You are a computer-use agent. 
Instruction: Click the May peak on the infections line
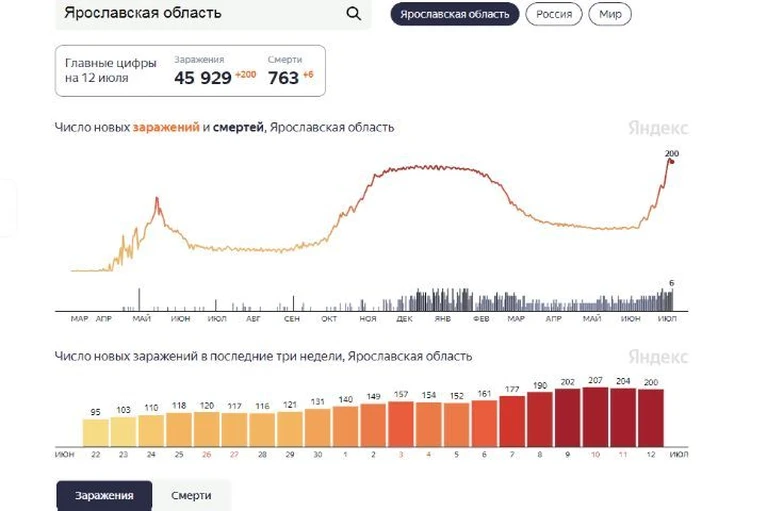click(x=157, y=199)
